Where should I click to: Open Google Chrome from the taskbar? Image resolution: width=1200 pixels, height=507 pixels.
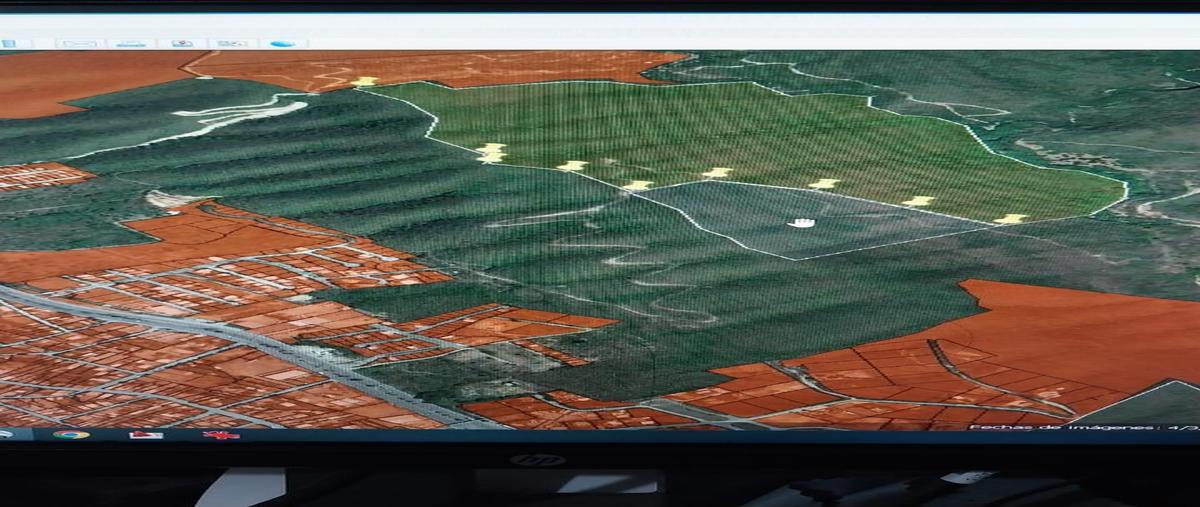click(x=71, y=435)
